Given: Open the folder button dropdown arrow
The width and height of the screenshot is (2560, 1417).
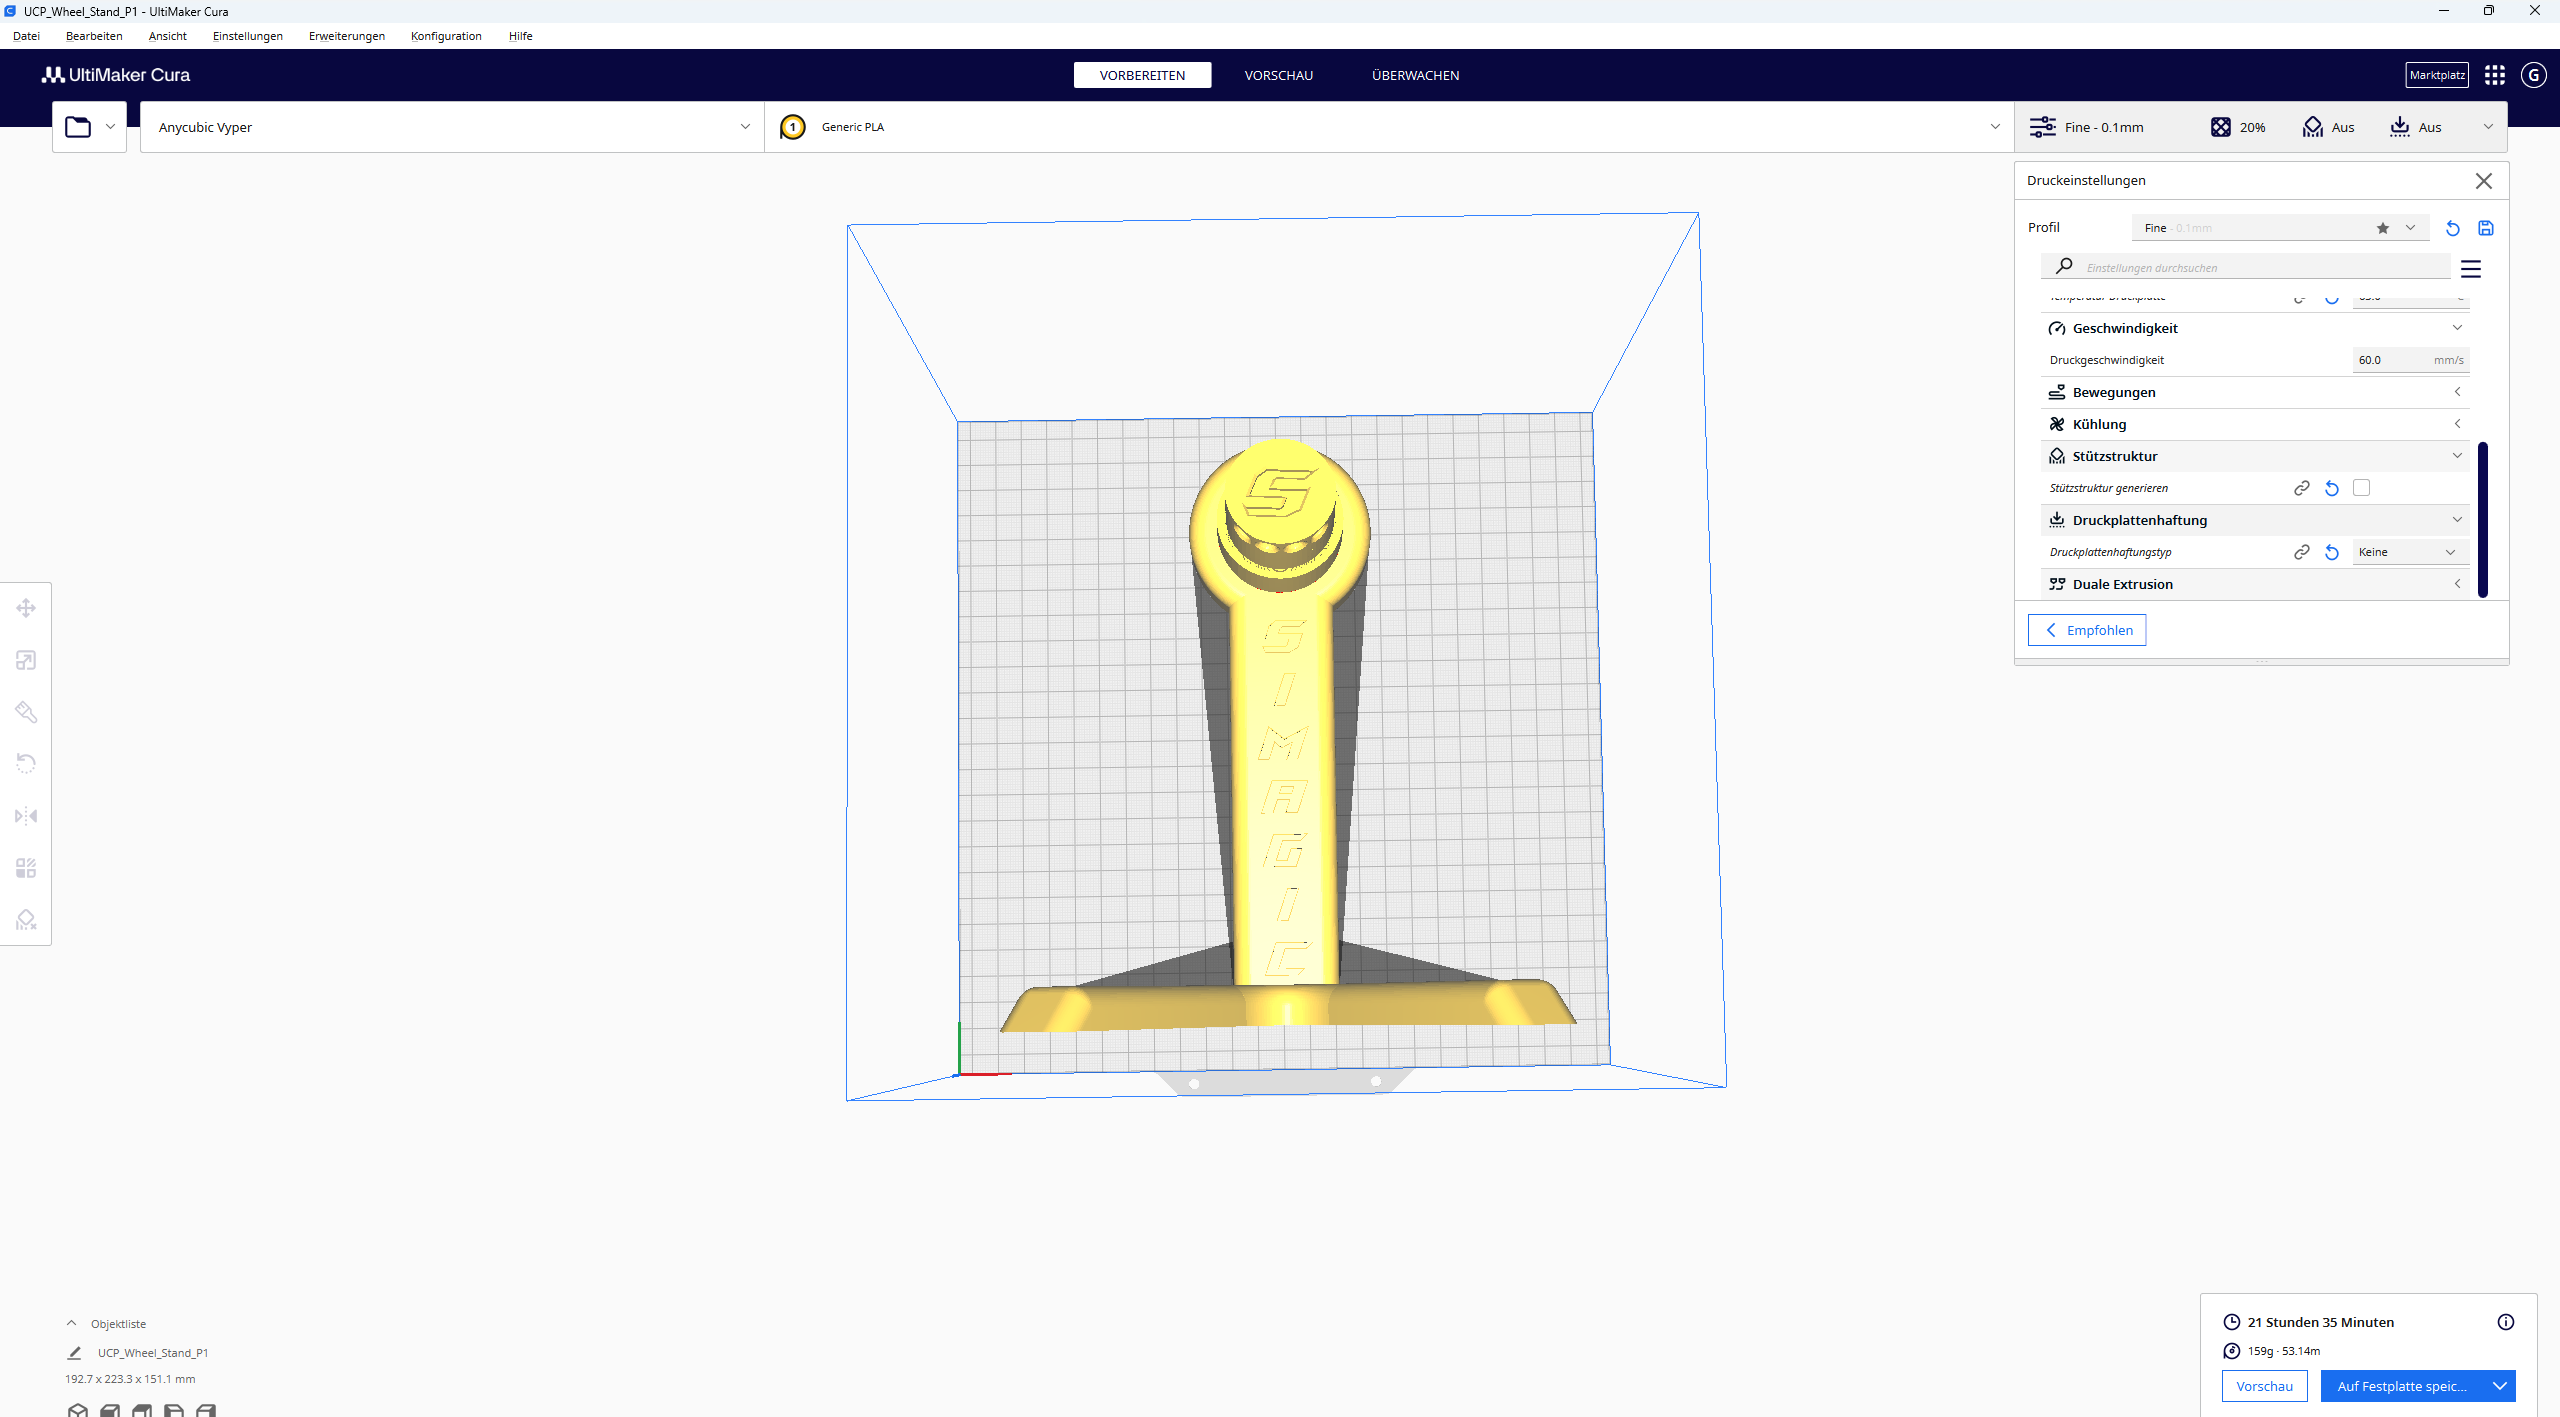Looking at the screenshot, I should [x=110, y=127].
